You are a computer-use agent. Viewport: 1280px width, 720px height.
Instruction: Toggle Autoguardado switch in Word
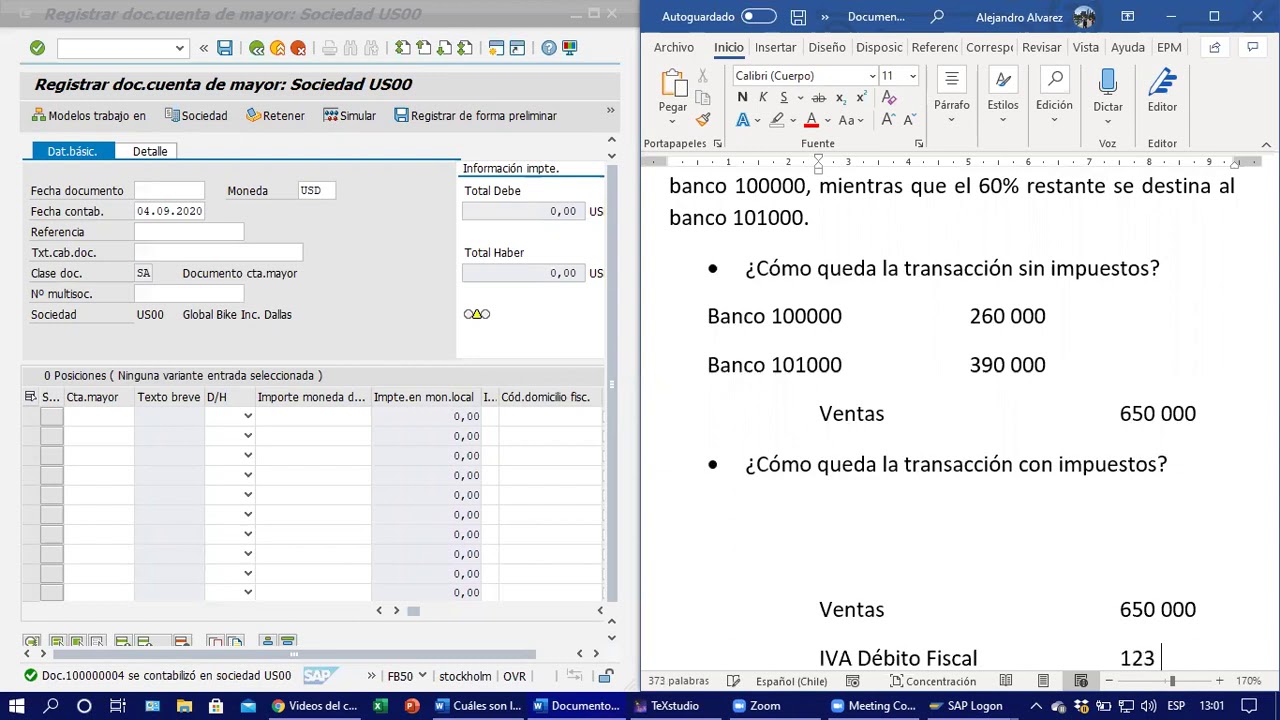tap(758, 17)
